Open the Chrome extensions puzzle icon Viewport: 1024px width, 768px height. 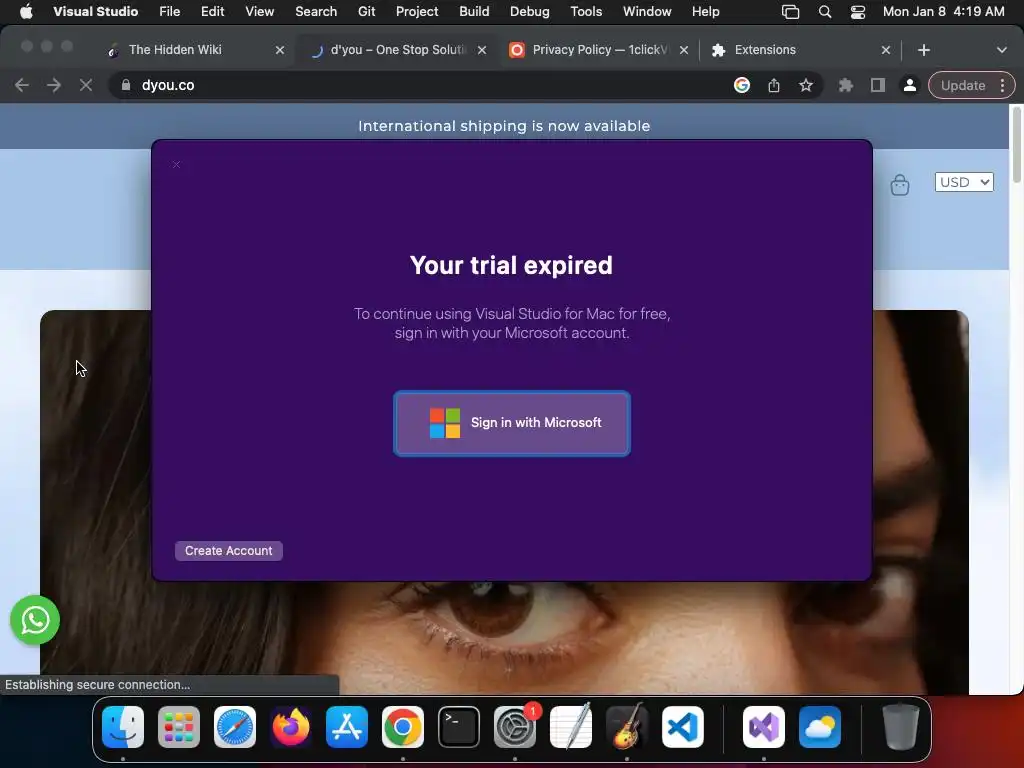point(846,86)
